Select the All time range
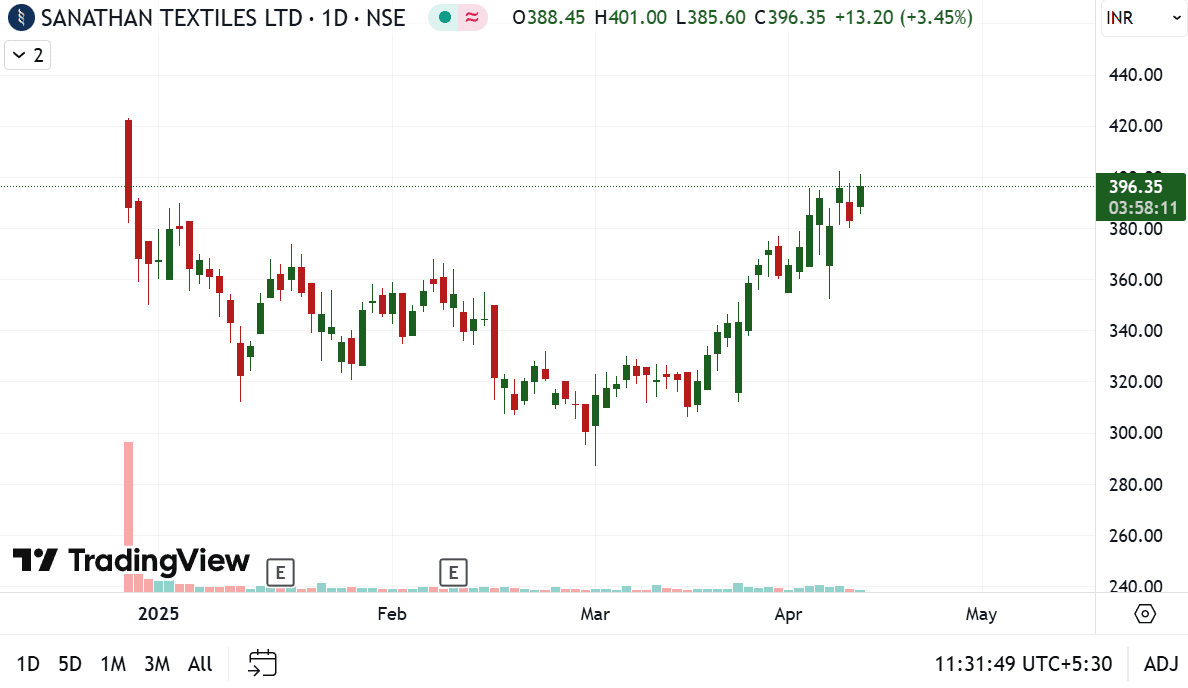This screenshot has width=1188, height=688. click(200, 665)
